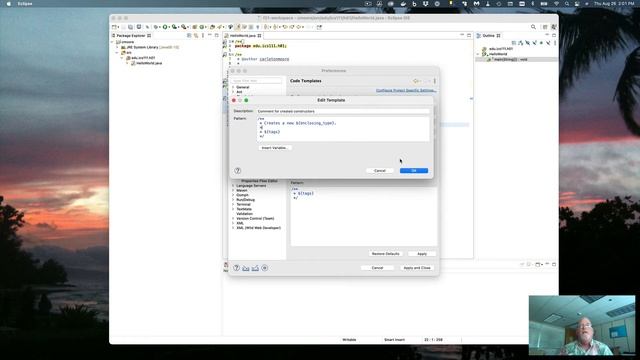This screenshot has height=360, width=640.
Task: Click the template Description text field
Action: 343,111
